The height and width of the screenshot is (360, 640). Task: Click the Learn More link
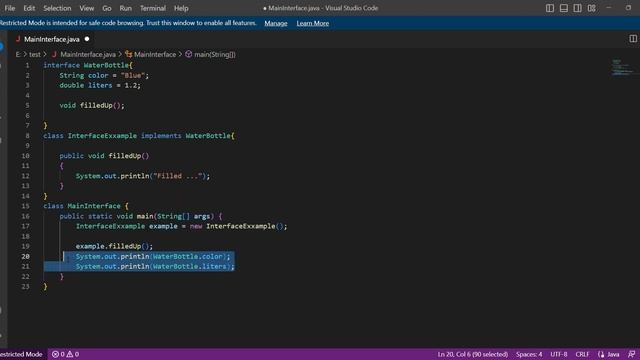point(313,23)
